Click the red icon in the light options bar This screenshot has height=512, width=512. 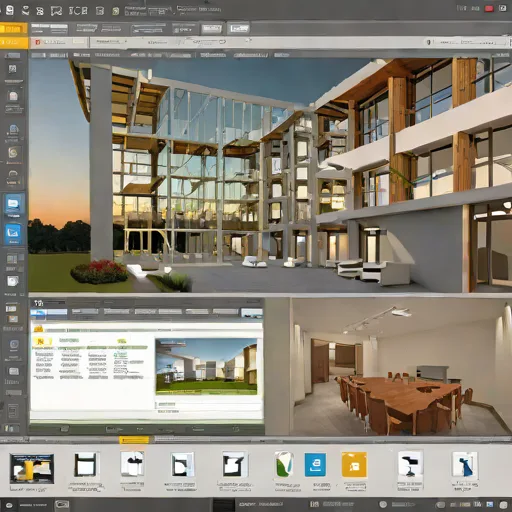click(x=37, y=42)
